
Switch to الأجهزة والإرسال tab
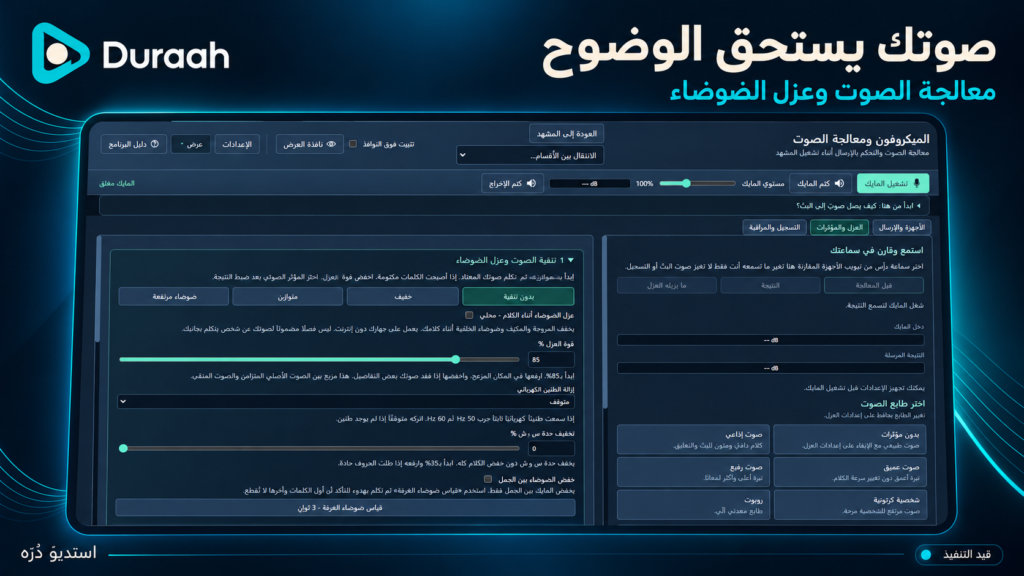[x=901, y=227]
